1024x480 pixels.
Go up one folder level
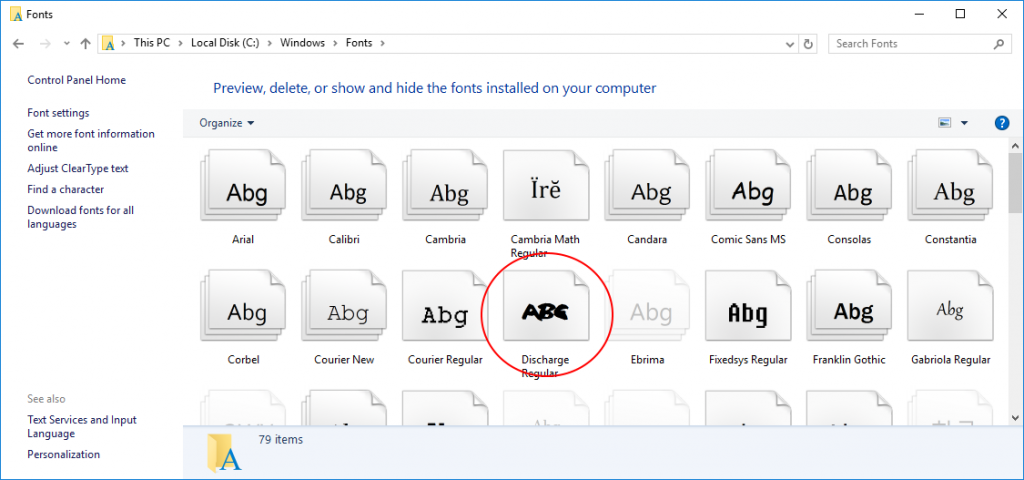coord(85,44)
